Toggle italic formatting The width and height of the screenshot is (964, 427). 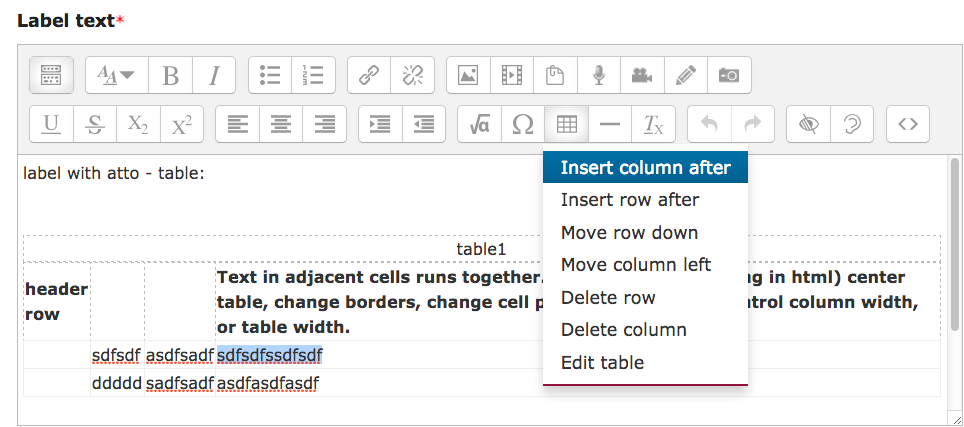pos(214,75)
